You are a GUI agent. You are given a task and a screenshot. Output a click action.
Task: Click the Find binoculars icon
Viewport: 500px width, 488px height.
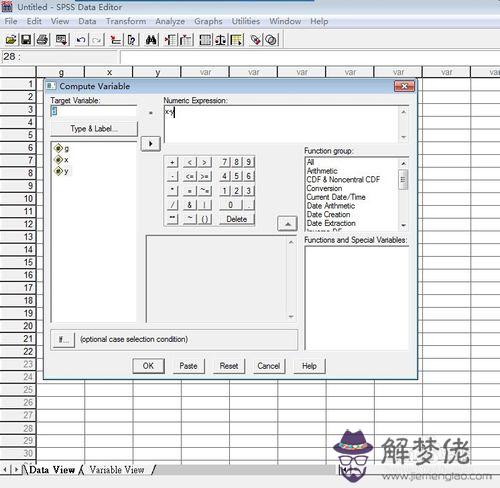[x=151, y=40]
